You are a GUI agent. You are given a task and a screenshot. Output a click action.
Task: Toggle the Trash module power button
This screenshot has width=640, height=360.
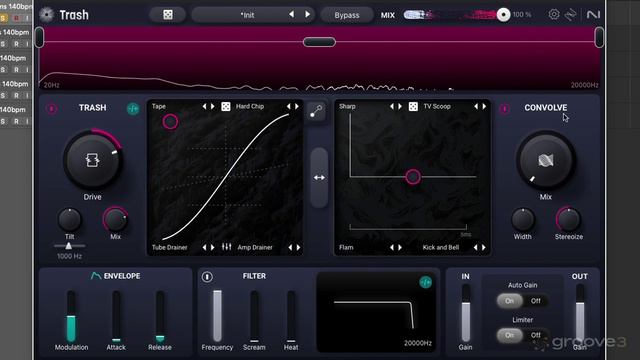click(52, 108)
